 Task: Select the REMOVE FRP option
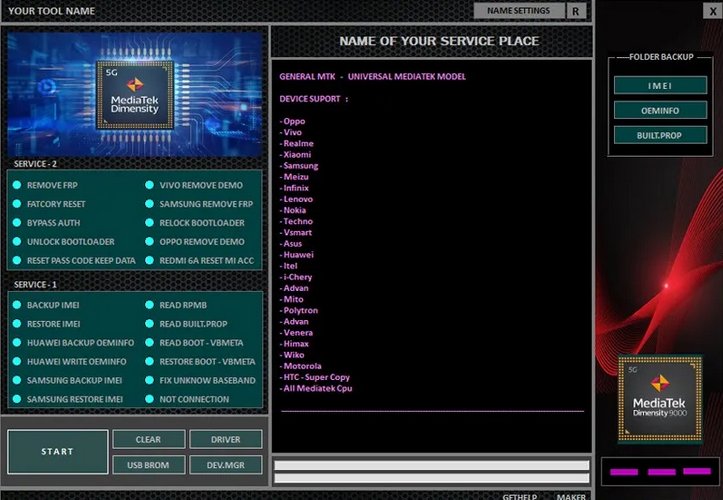click(x=45, y=185)
